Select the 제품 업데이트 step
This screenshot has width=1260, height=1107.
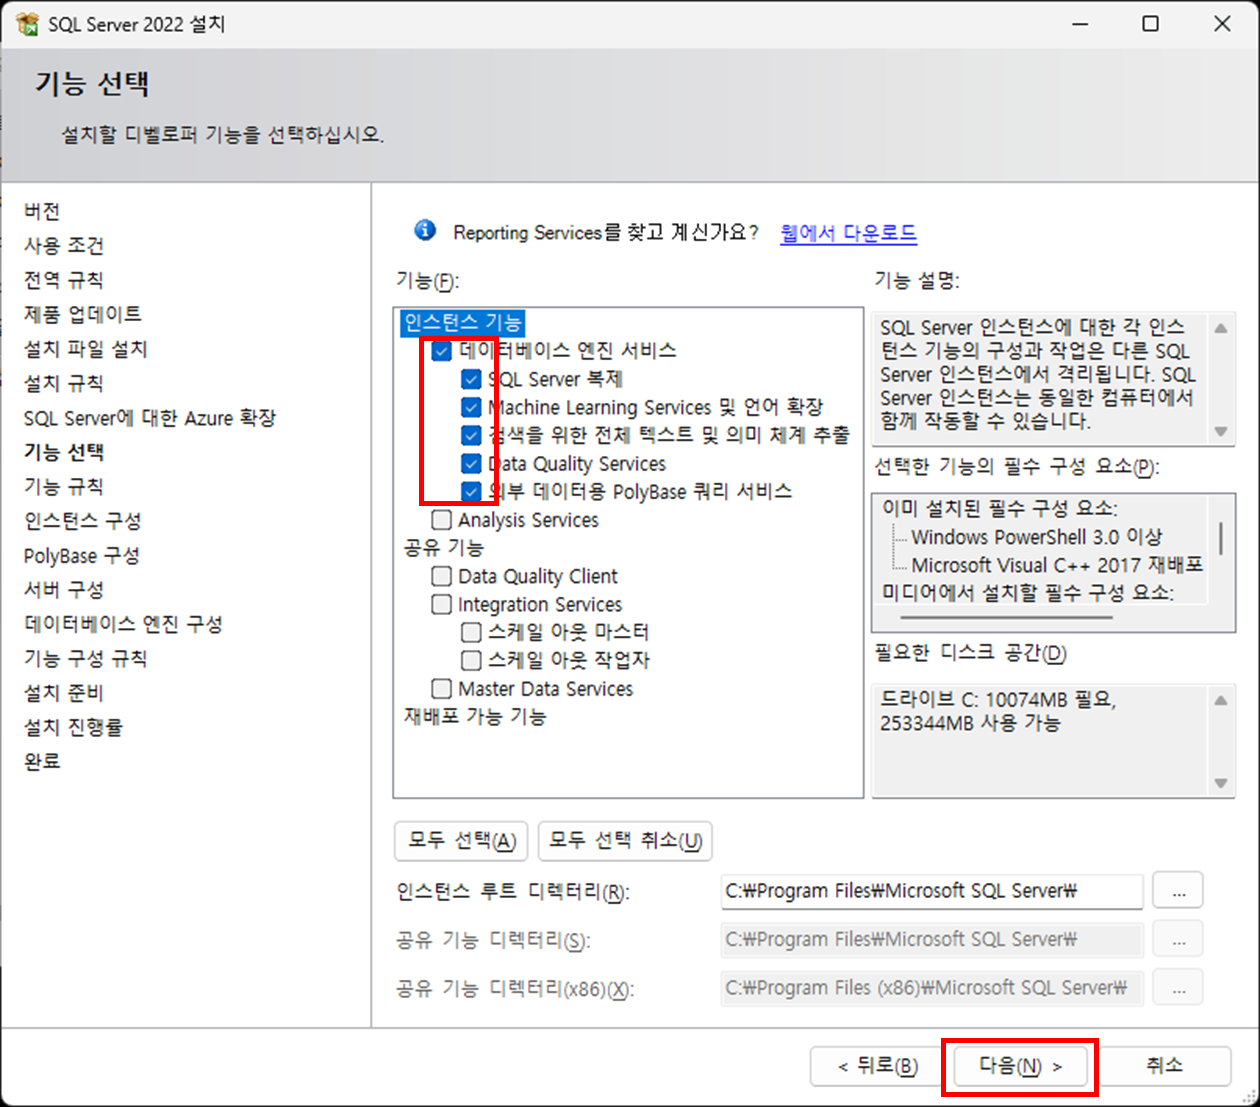pyautogui.click(x=83, y=314)
